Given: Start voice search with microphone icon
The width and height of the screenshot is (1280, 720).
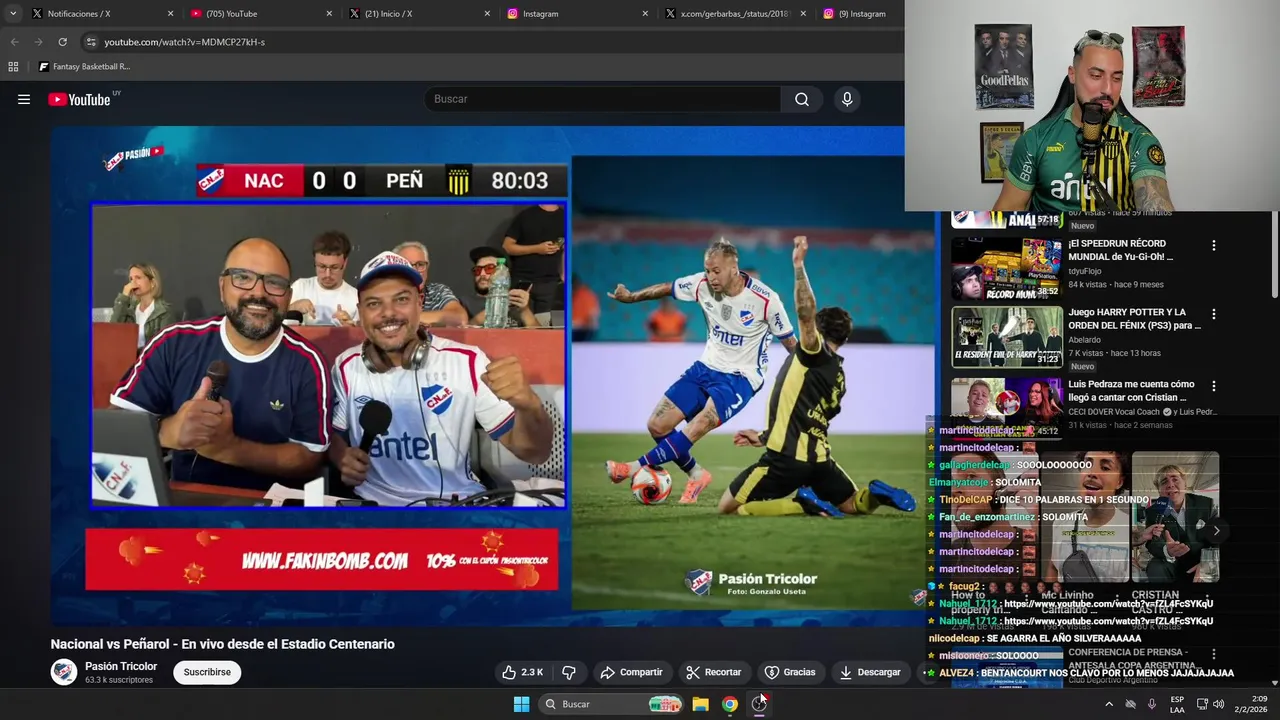Looking at the screenshot, I should [847, 99].
